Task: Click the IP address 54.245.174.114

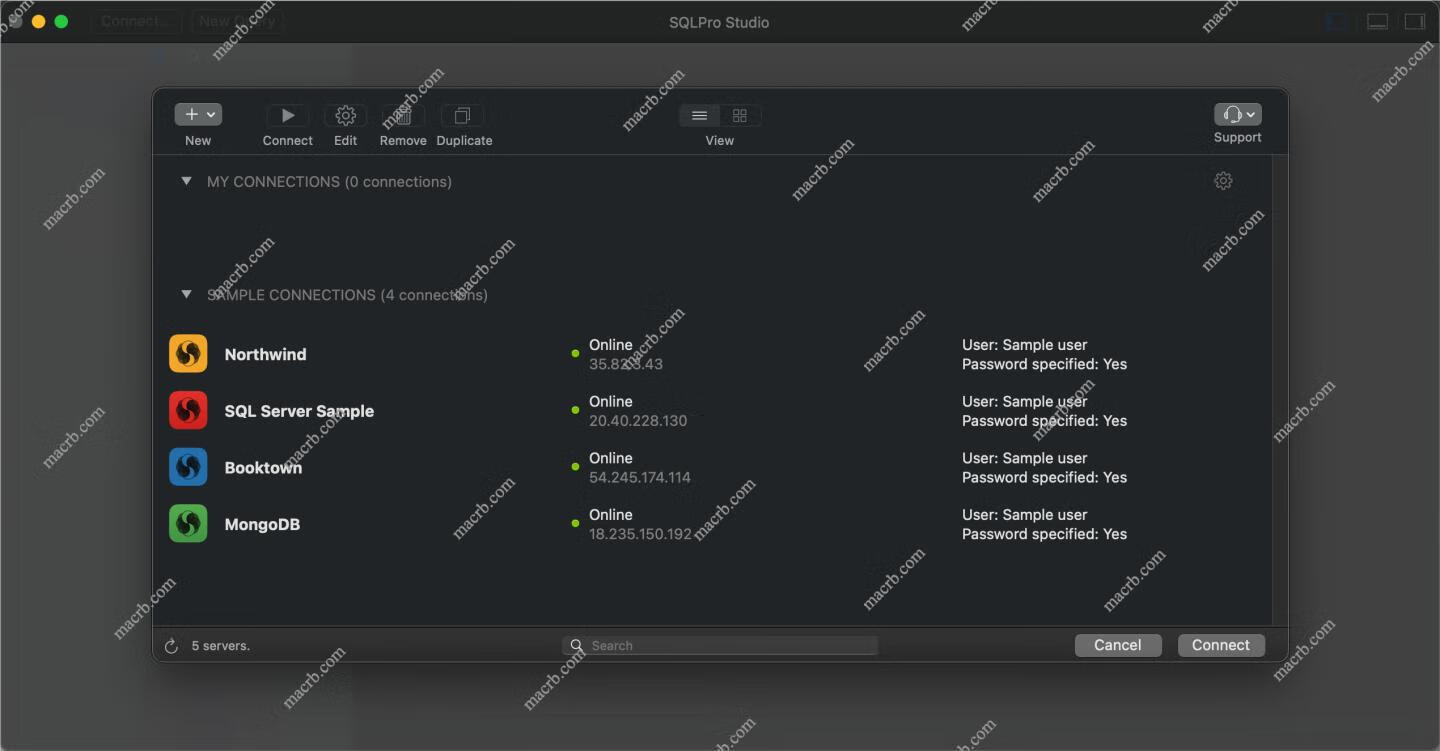Action: pos(640,478)
